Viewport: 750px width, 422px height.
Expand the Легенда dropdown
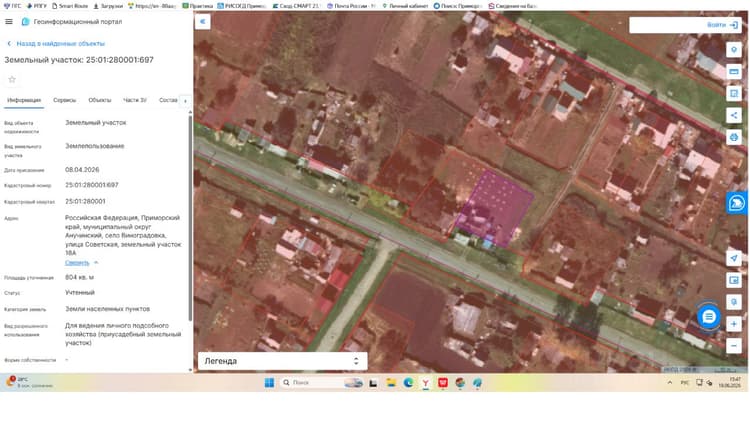(x=282, y=361)
